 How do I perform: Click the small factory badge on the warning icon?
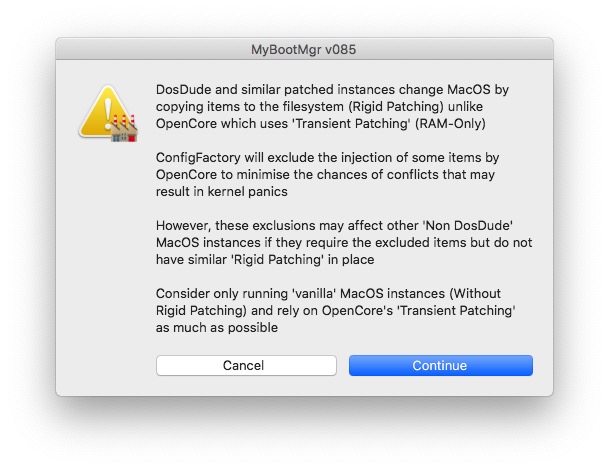click(x=124, y=128)
